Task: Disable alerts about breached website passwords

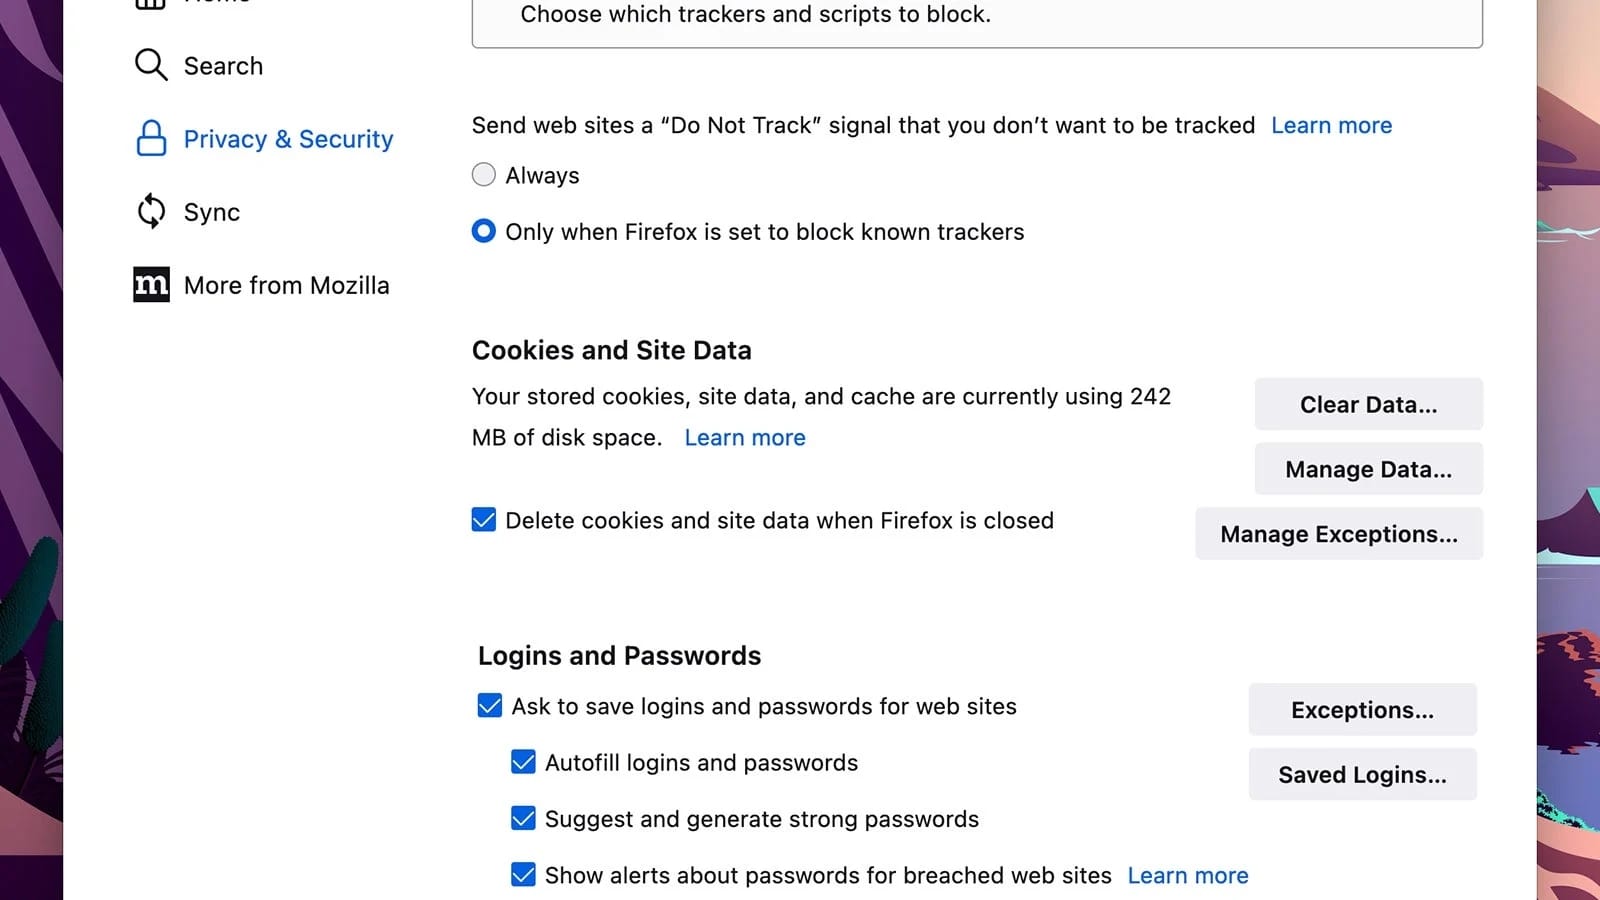Action: (523, 874)
